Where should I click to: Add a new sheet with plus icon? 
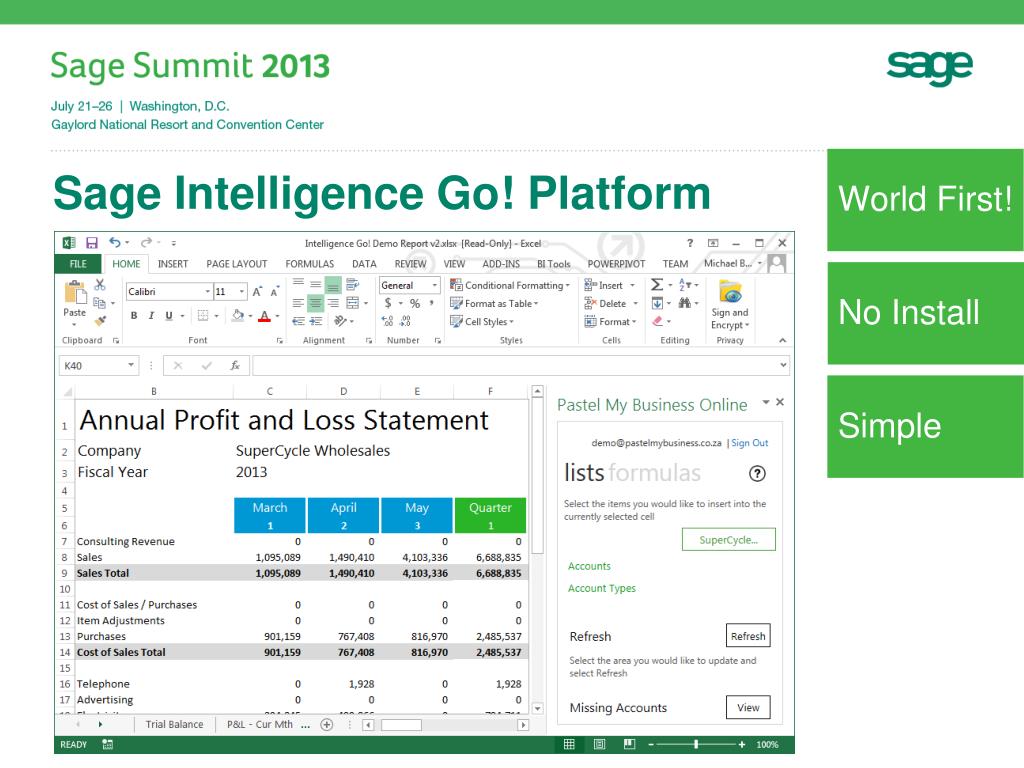[327, 724]
